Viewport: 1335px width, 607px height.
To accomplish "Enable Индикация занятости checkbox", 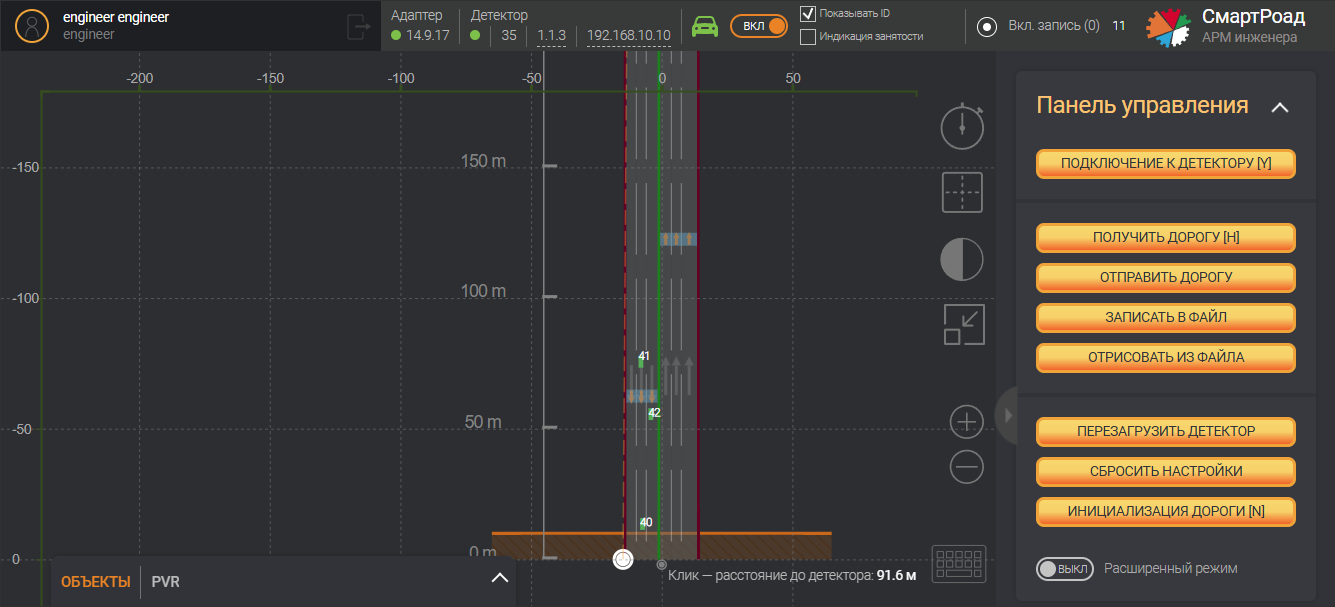I will coord(808,36).
